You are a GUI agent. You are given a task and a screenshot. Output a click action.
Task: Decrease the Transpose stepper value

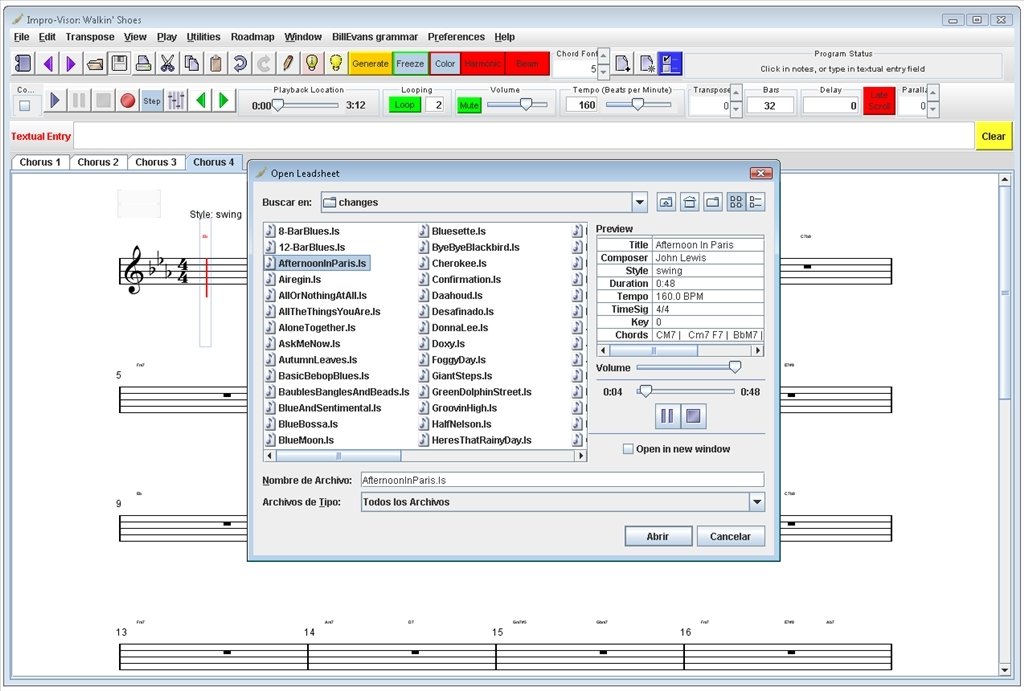[x=736, y=109]
